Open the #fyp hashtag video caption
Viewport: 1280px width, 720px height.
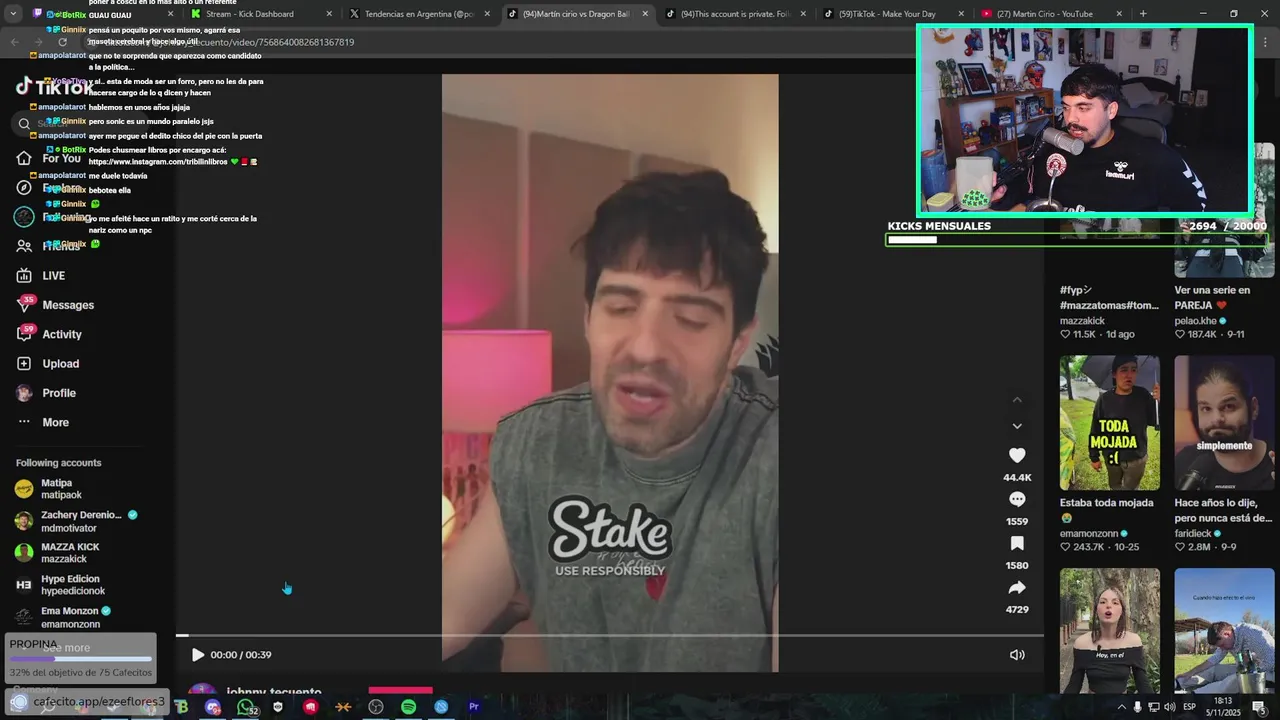point(1109,298)
